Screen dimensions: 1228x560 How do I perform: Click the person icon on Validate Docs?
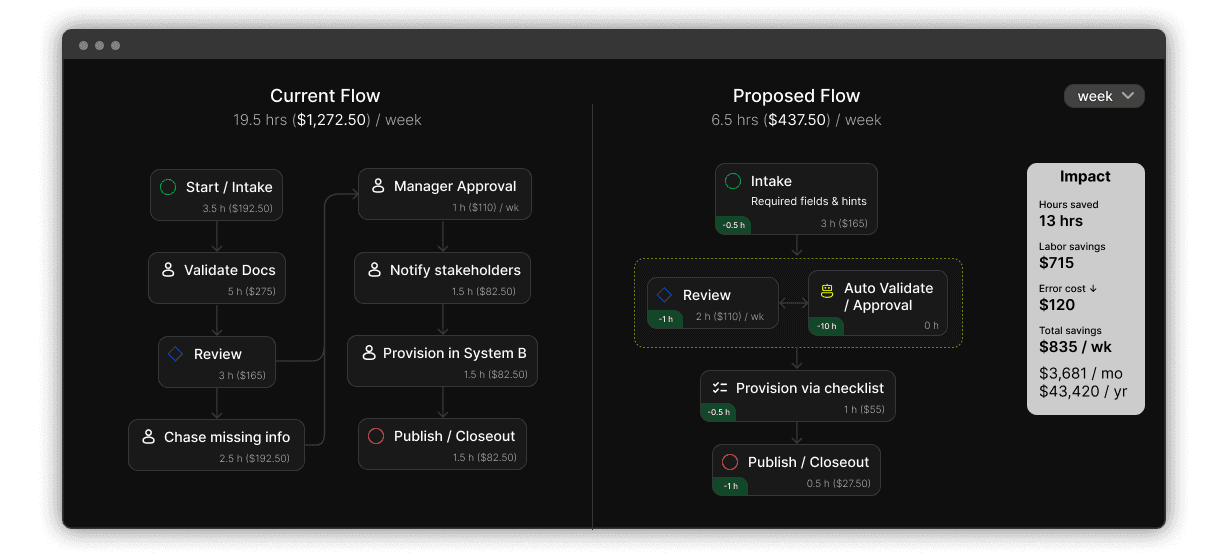(x=167, y=270)
